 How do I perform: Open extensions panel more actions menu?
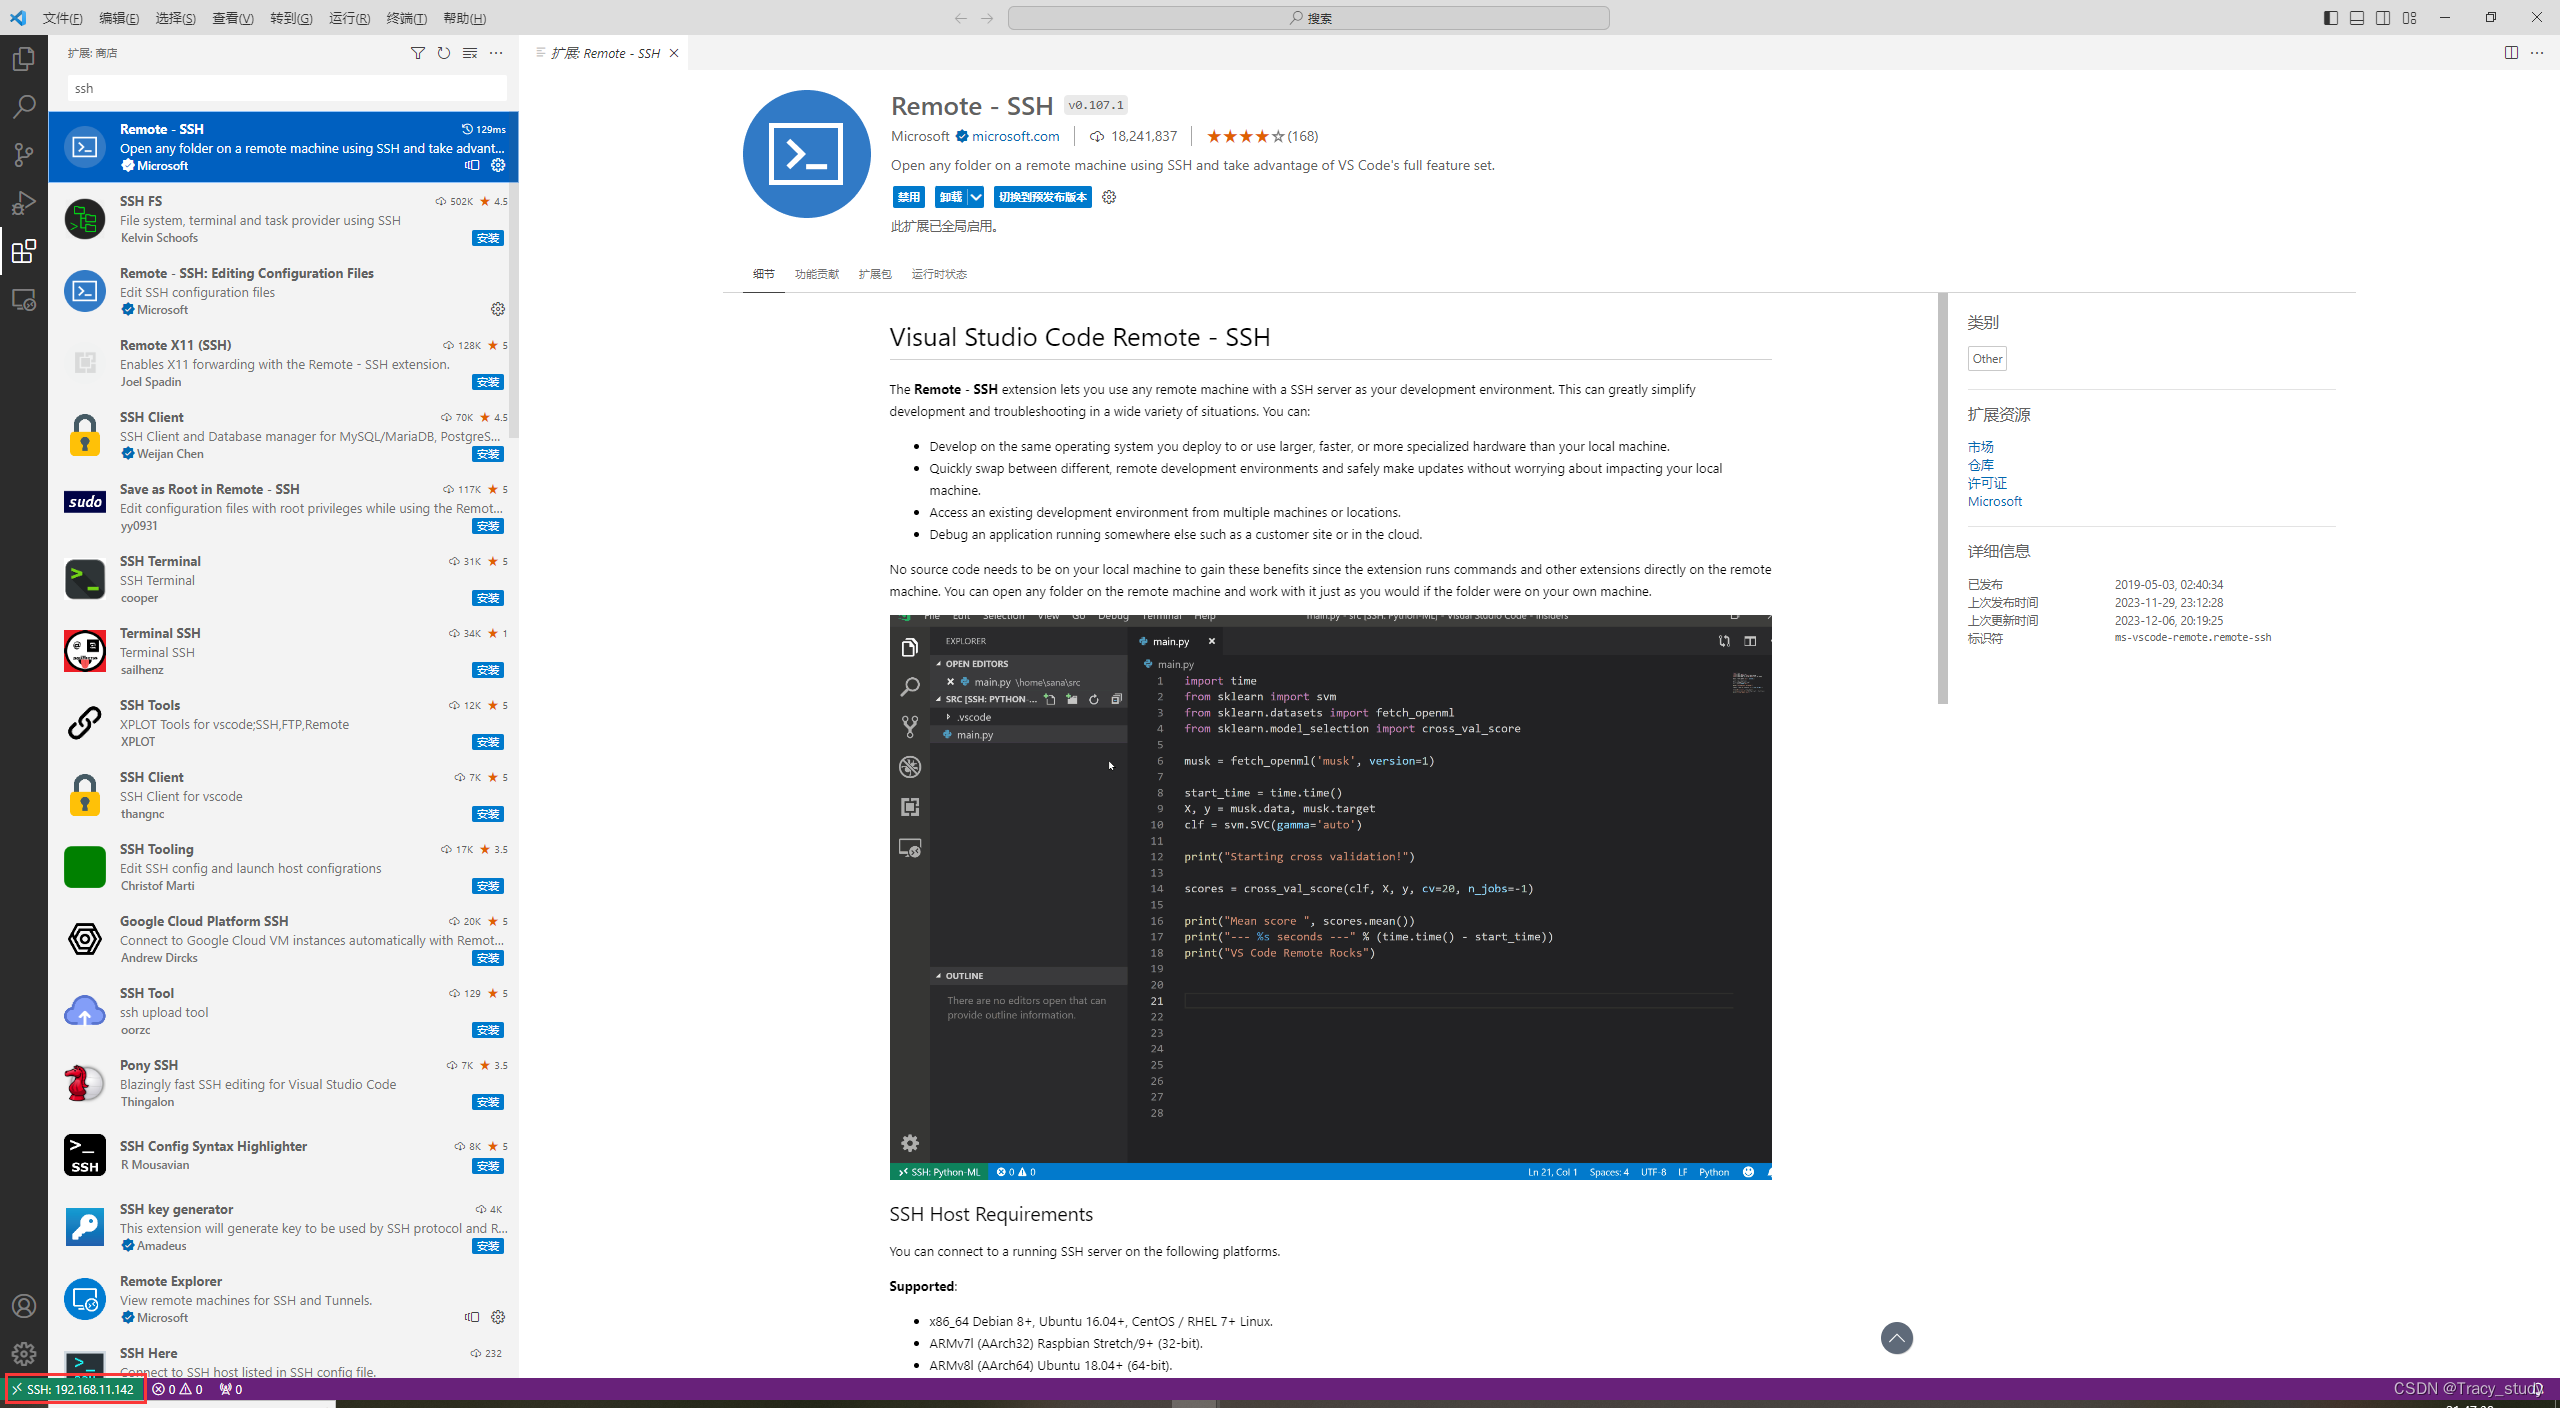pos(496,53)
